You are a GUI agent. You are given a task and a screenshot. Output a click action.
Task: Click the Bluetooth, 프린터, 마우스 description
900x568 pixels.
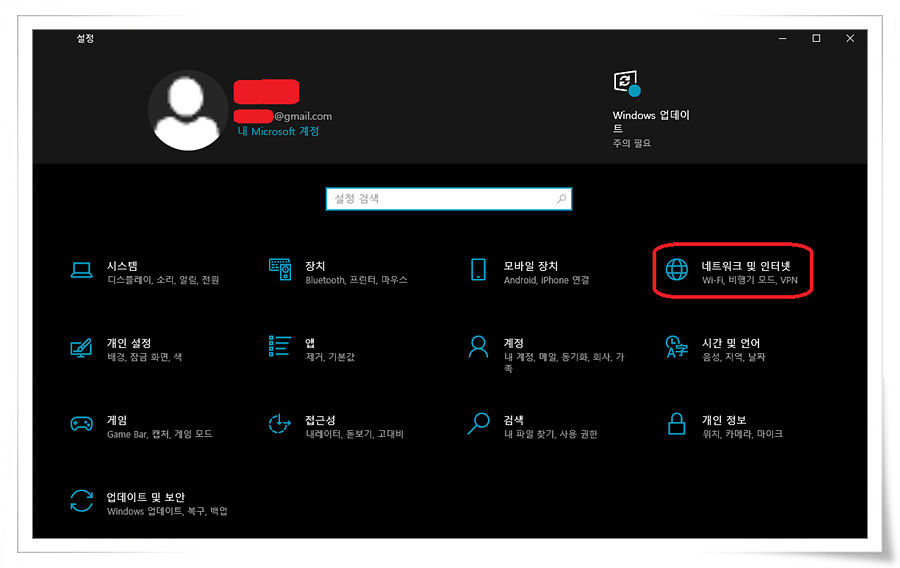click(356, 280)
